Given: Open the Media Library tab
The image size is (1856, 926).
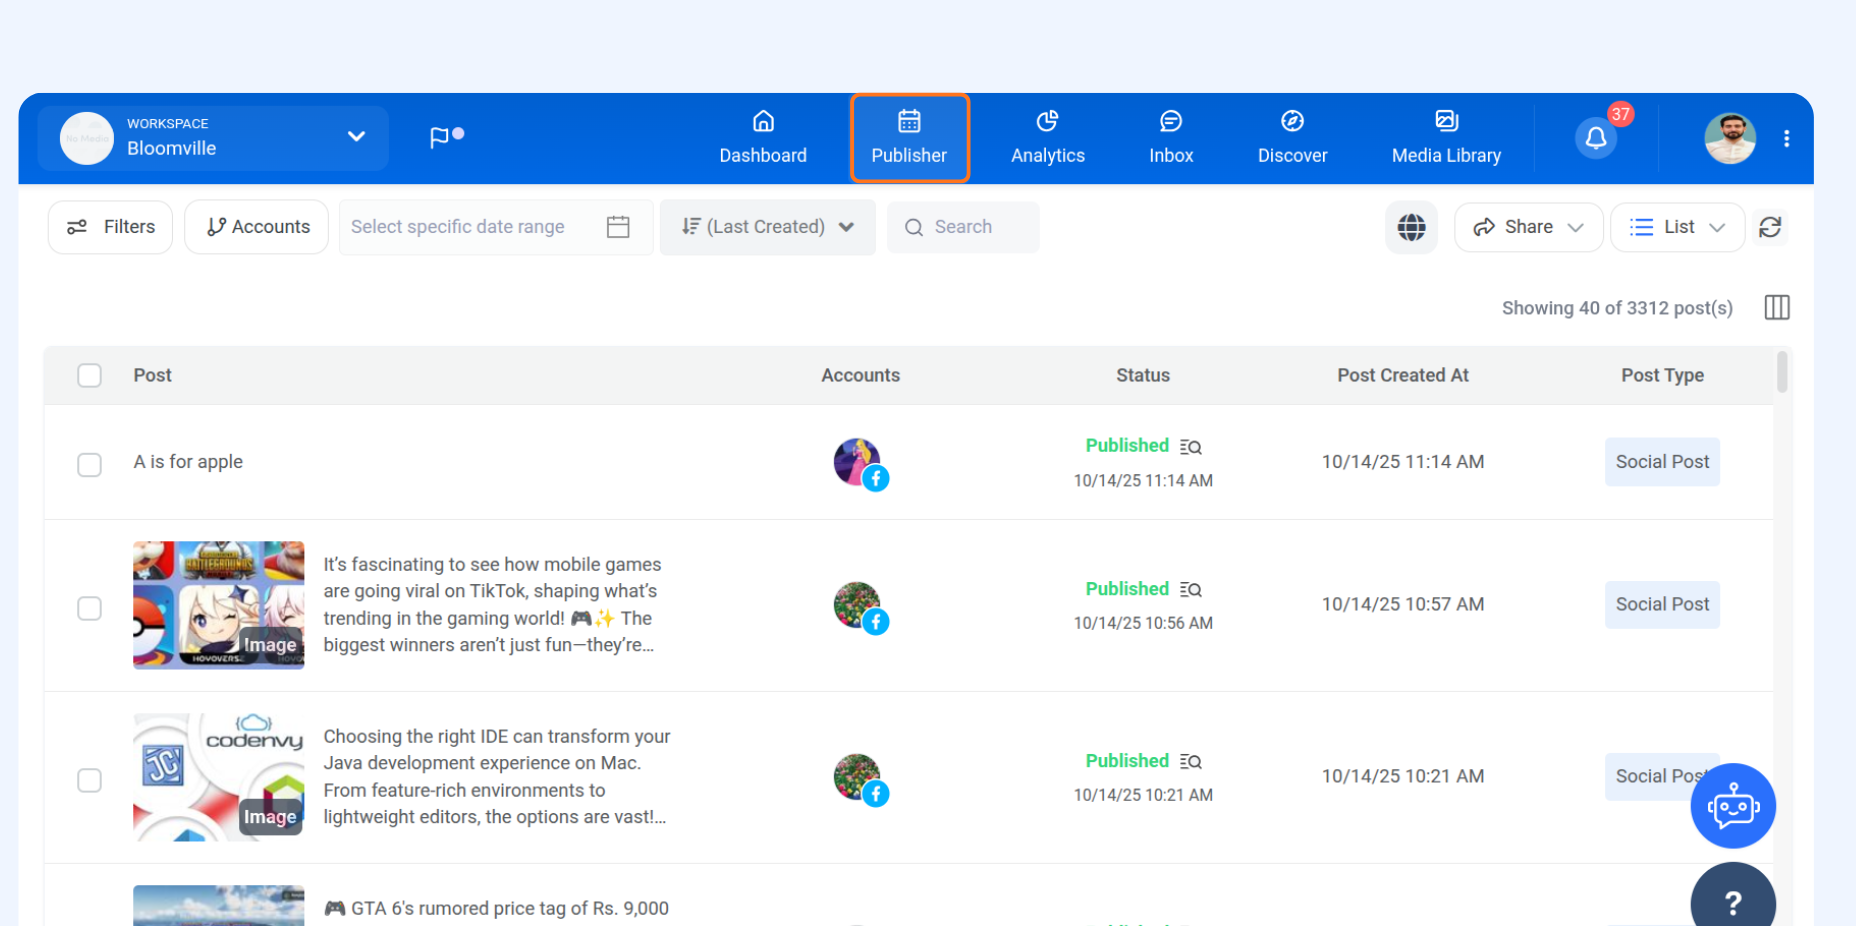Looking at the screenshot, I should point(1446,138).
